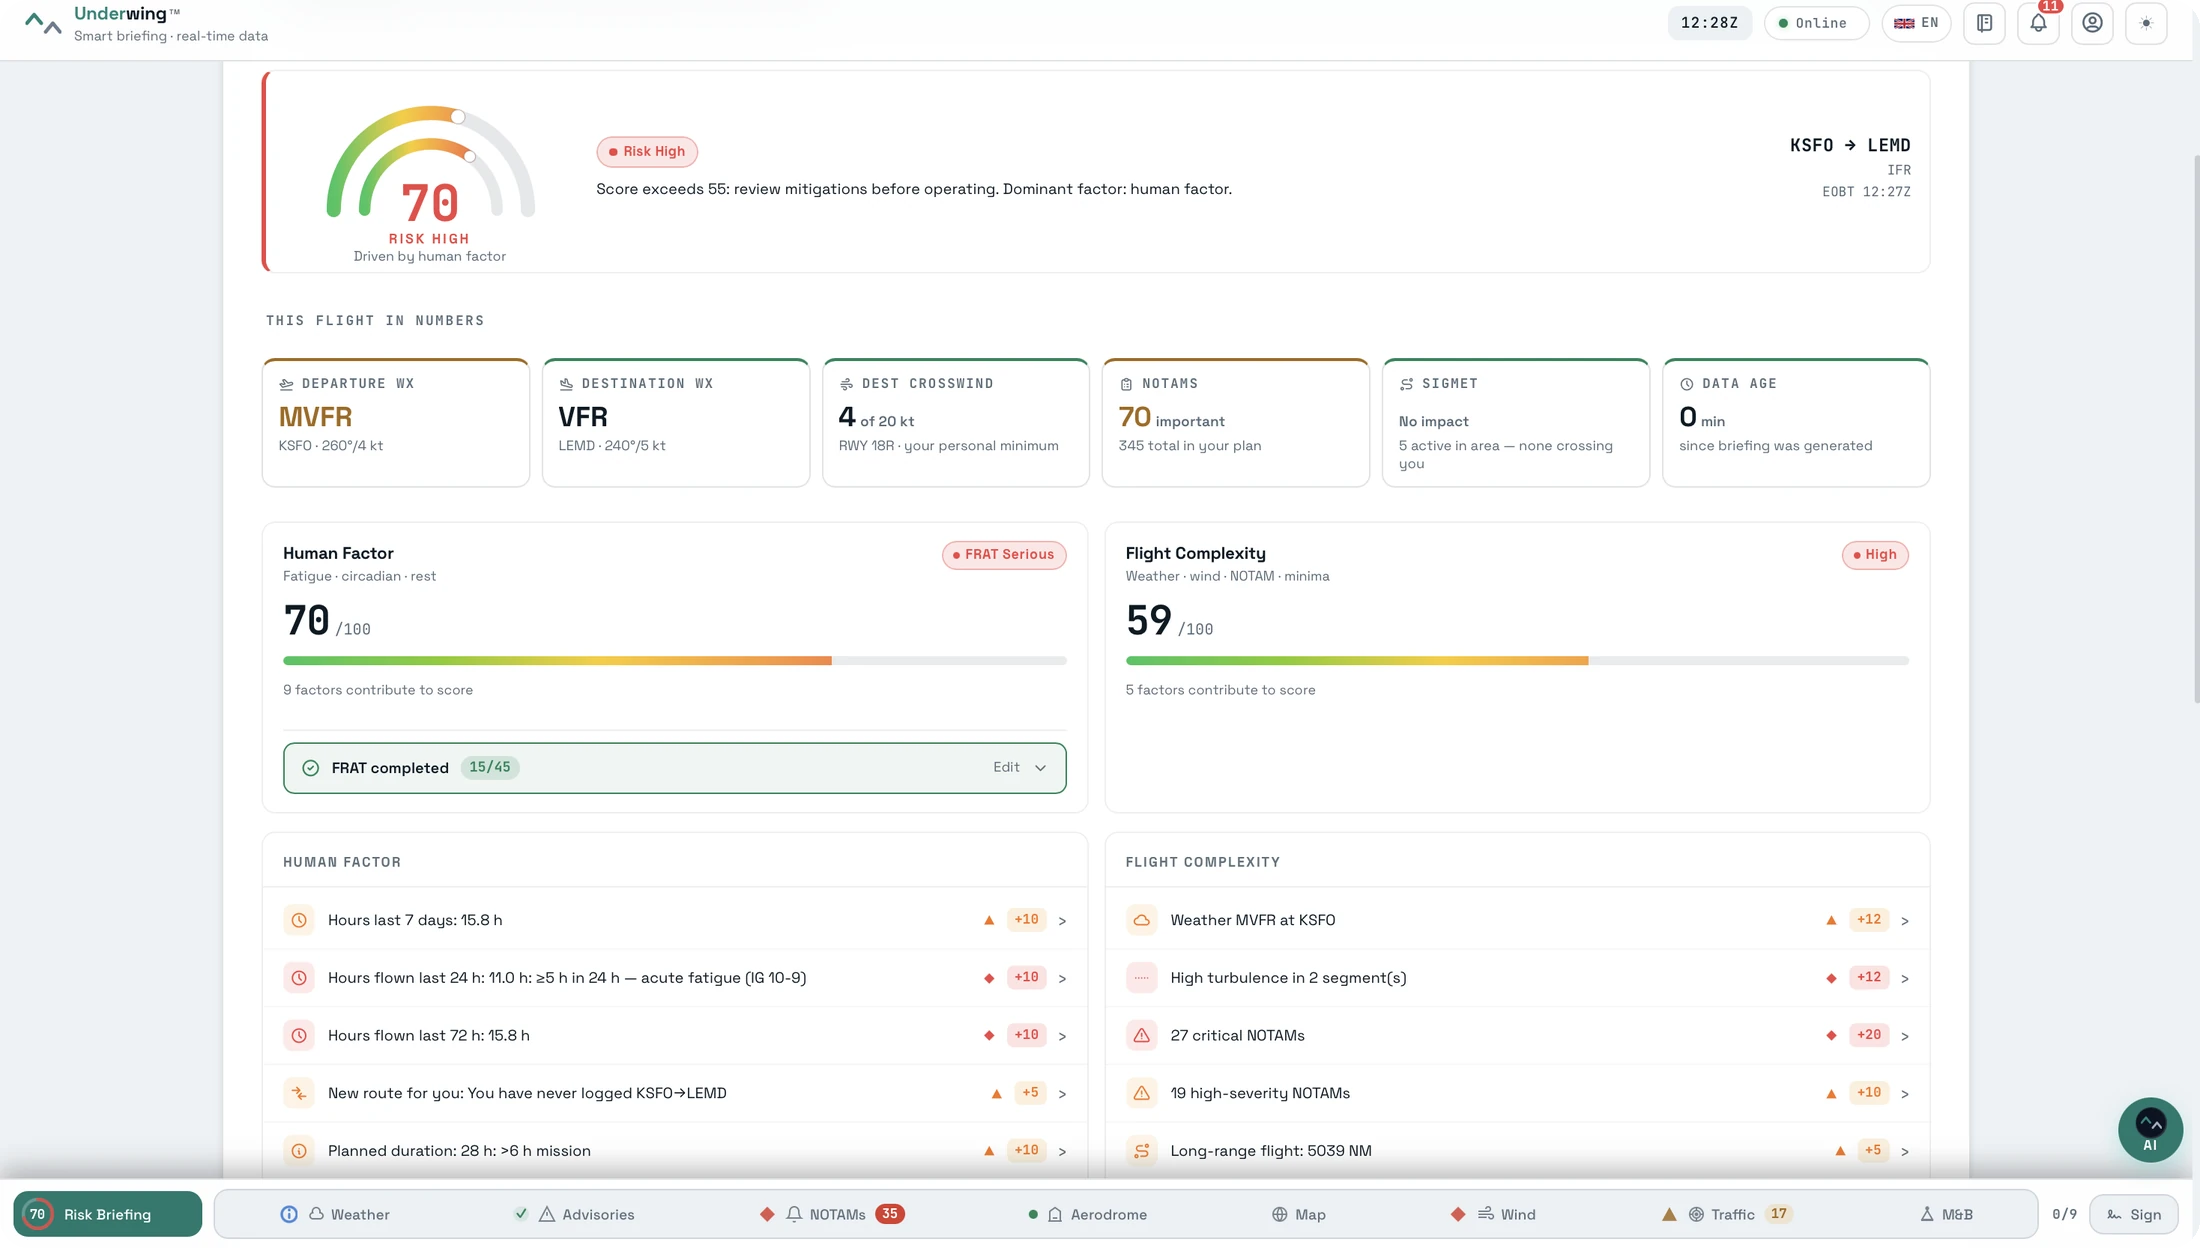2200x1248 pixels.
Task: Click the Planned duration info icon
Action: tap(299, 1151)
